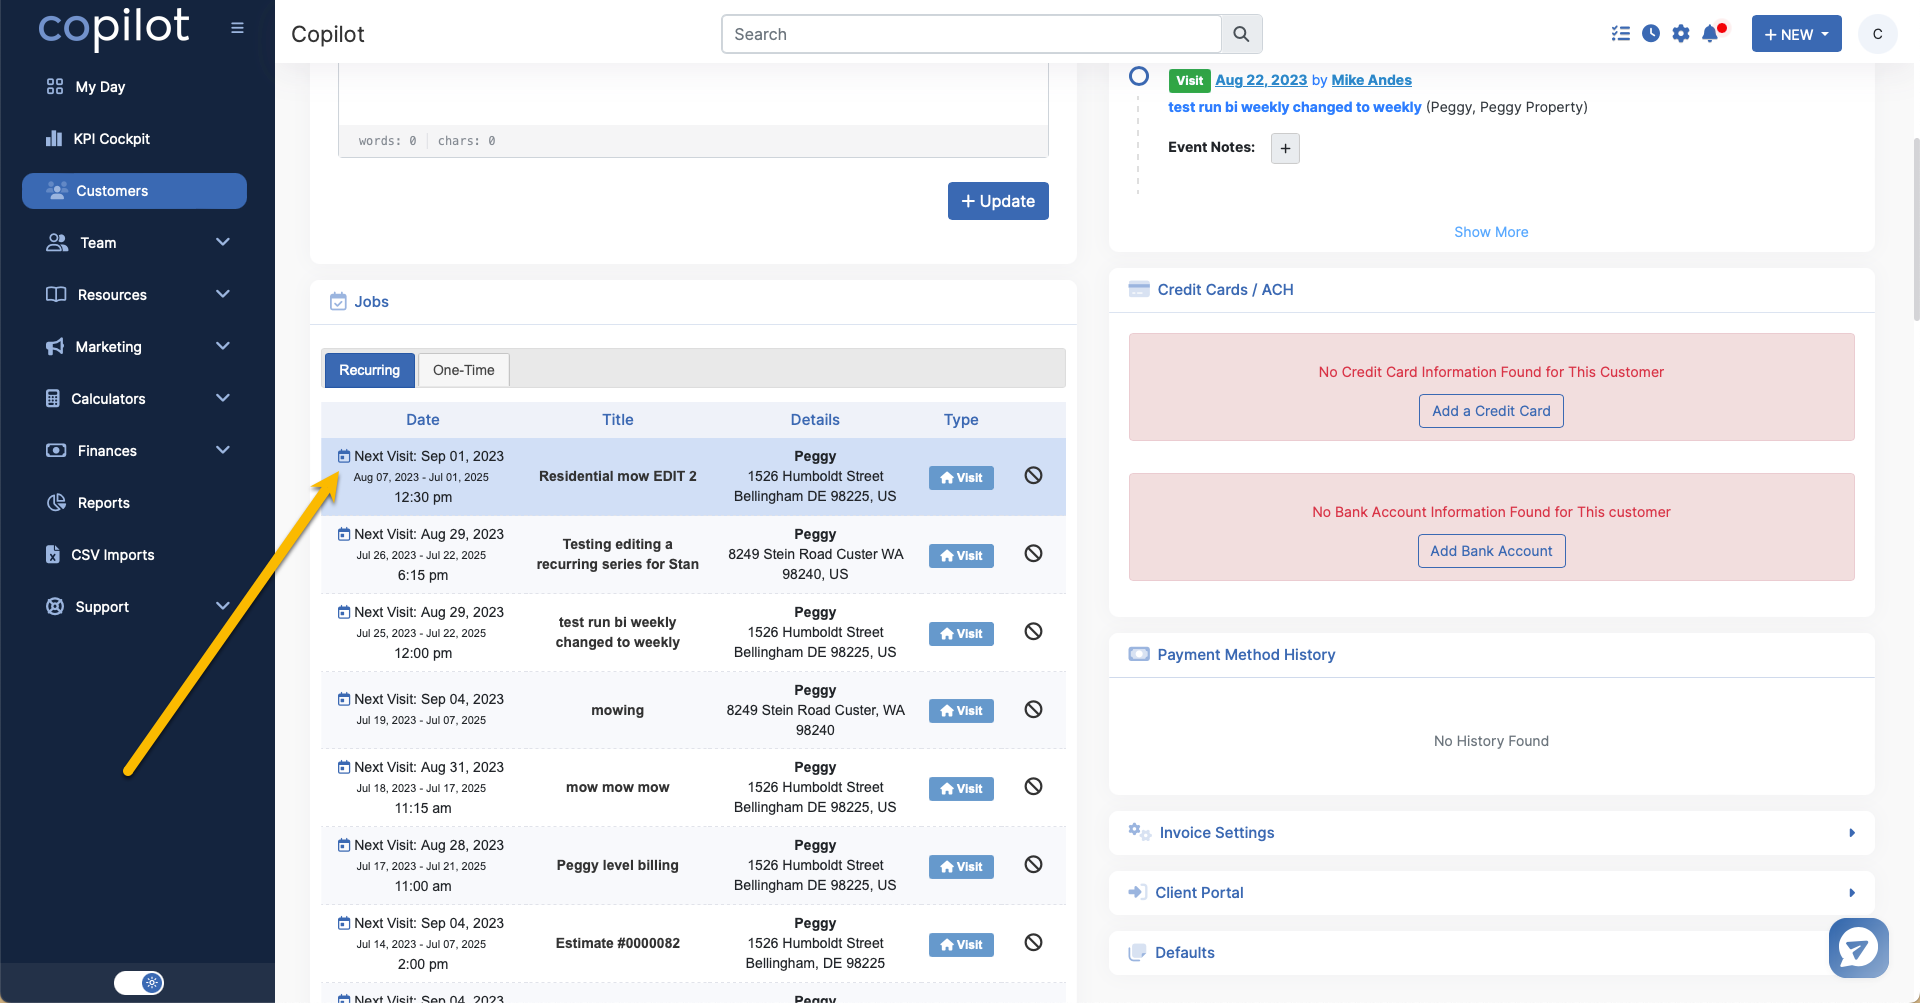Click the Credit Cards / ACH card icon
Viewport: 1920px width, 1003px height.
point(1138,290)
